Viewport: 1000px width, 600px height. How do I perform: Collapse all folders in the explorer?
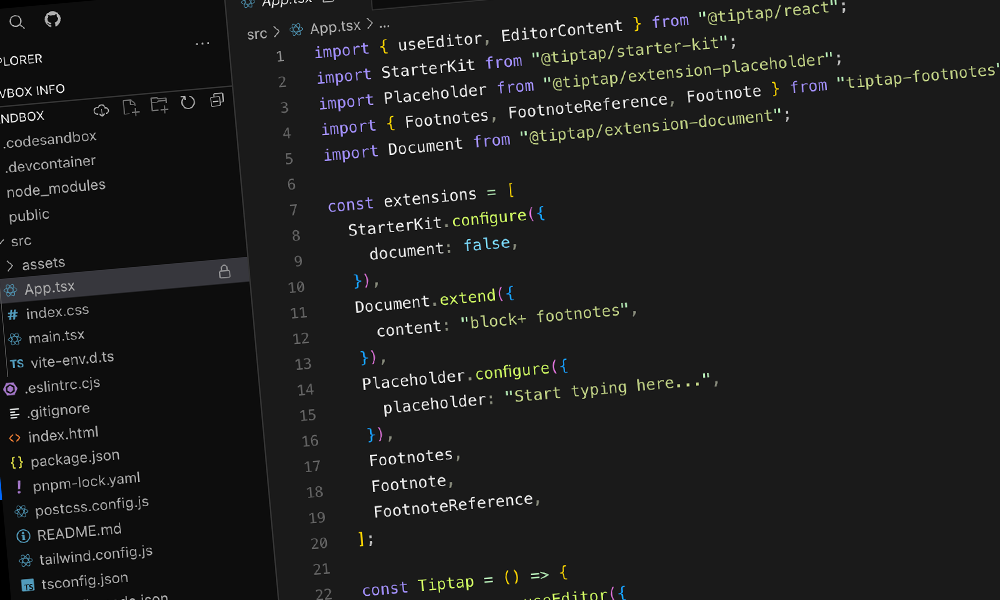217,101
